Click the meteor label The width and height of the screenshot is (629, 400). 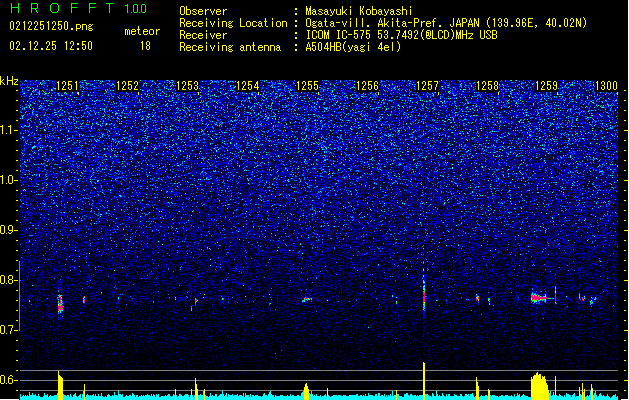(x=142, y=31)
